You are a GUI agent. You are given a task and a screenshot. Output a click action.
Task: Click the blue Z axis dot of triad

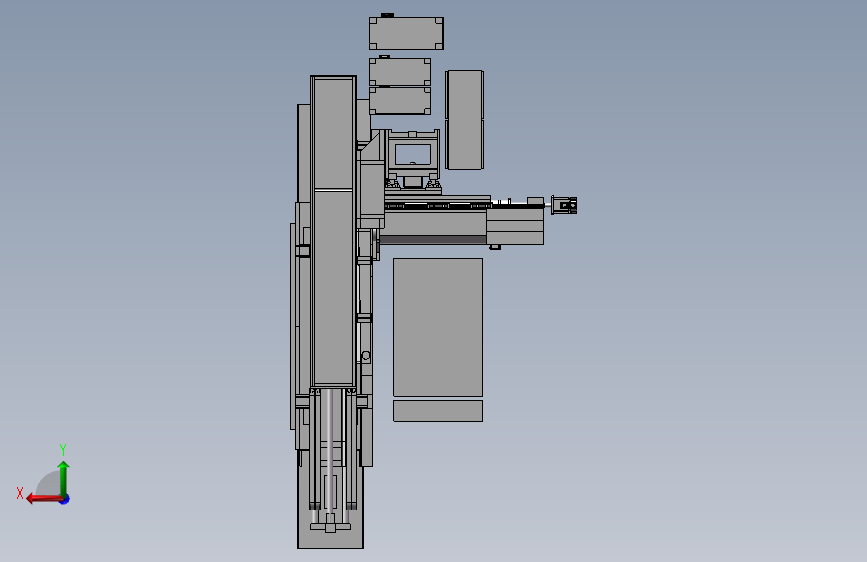65,499
